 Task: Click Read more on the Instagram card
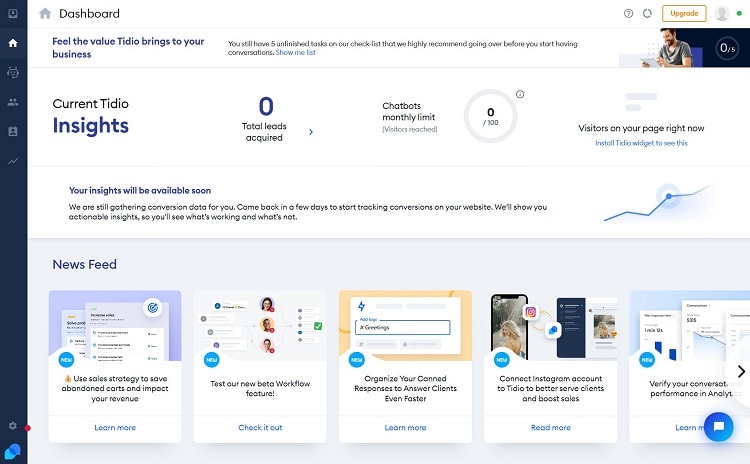[x=551, y=428]
